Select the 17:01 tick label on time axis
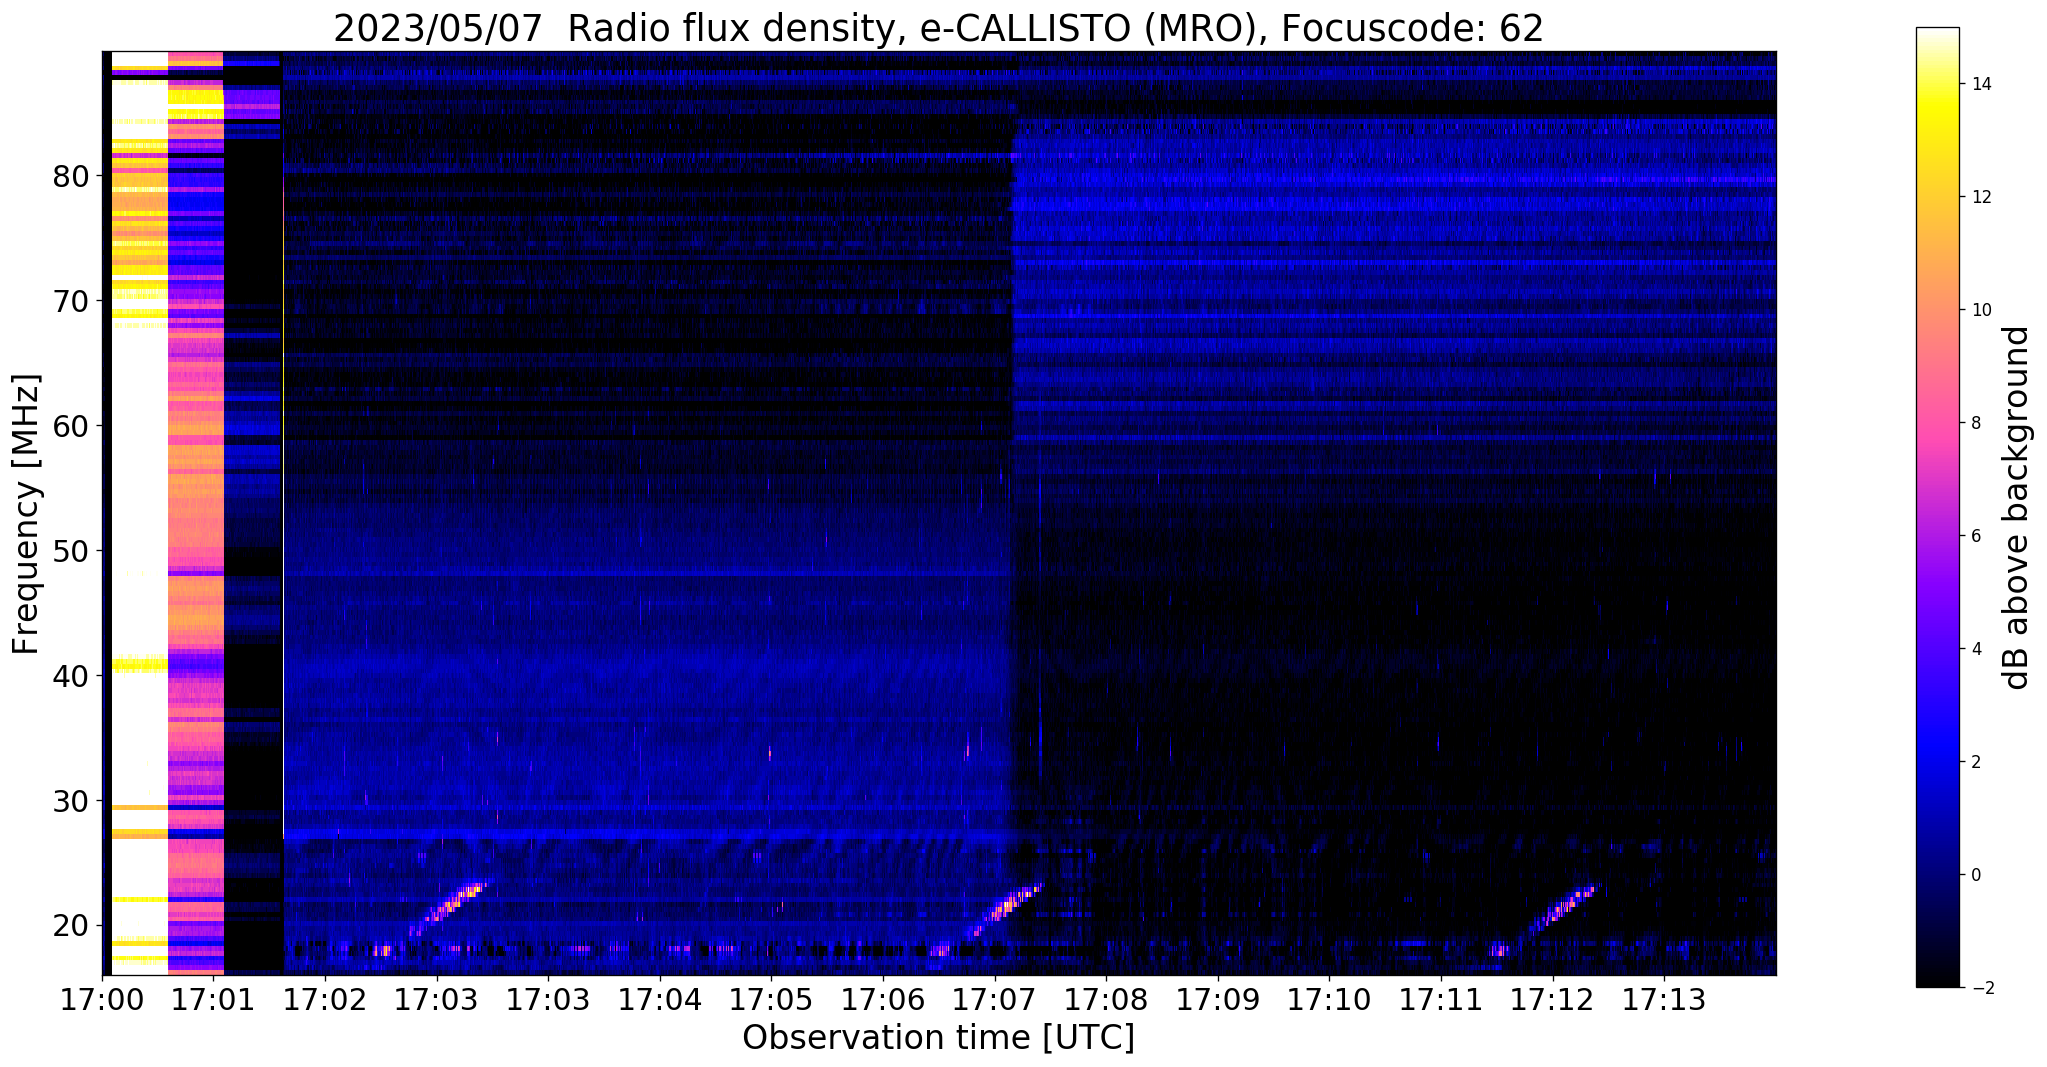Image resolution: width=2047 pixels, height=1067 pixels. coord(213,1000)
